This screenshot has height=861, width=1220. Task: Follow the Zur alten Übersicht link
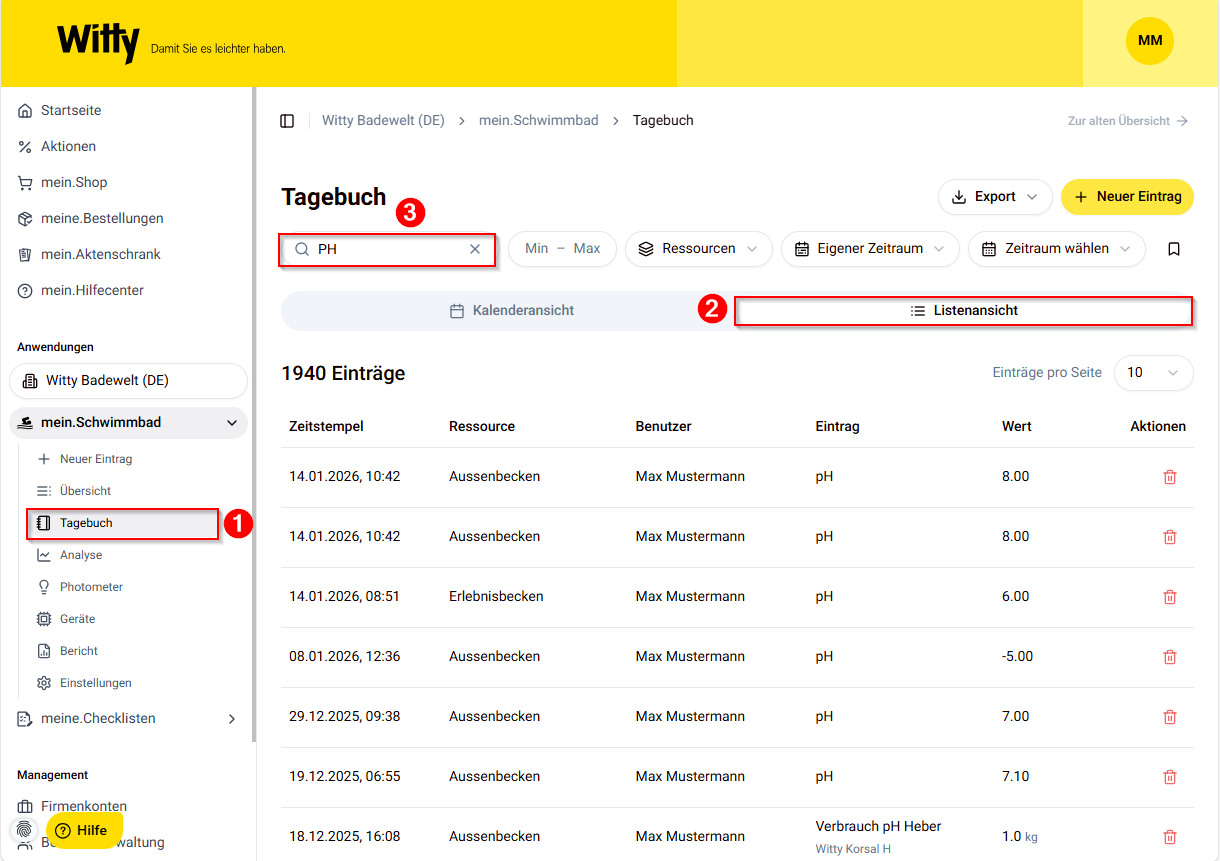click(x=1127, y=121)
